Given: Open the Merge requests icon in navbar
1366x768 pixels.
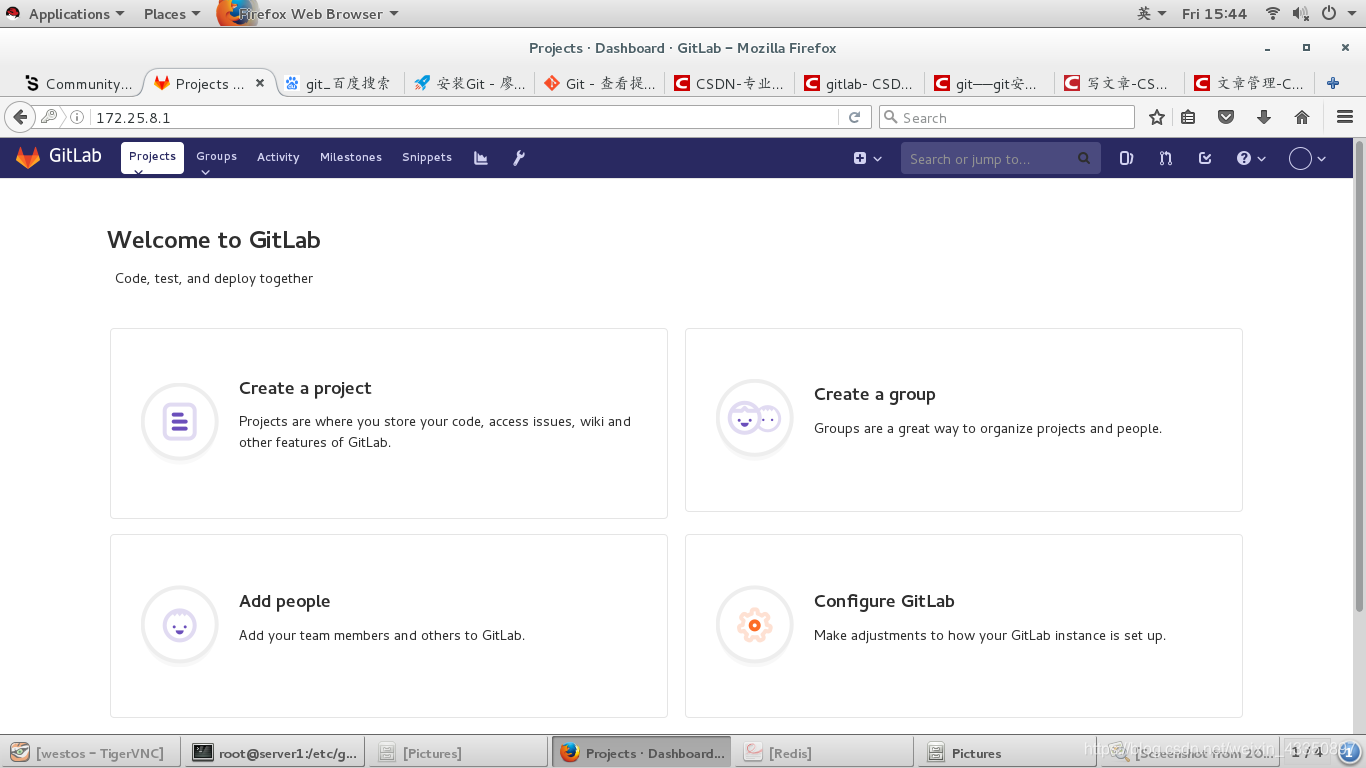Looking at the screenshot, I should click(1165, 158).
